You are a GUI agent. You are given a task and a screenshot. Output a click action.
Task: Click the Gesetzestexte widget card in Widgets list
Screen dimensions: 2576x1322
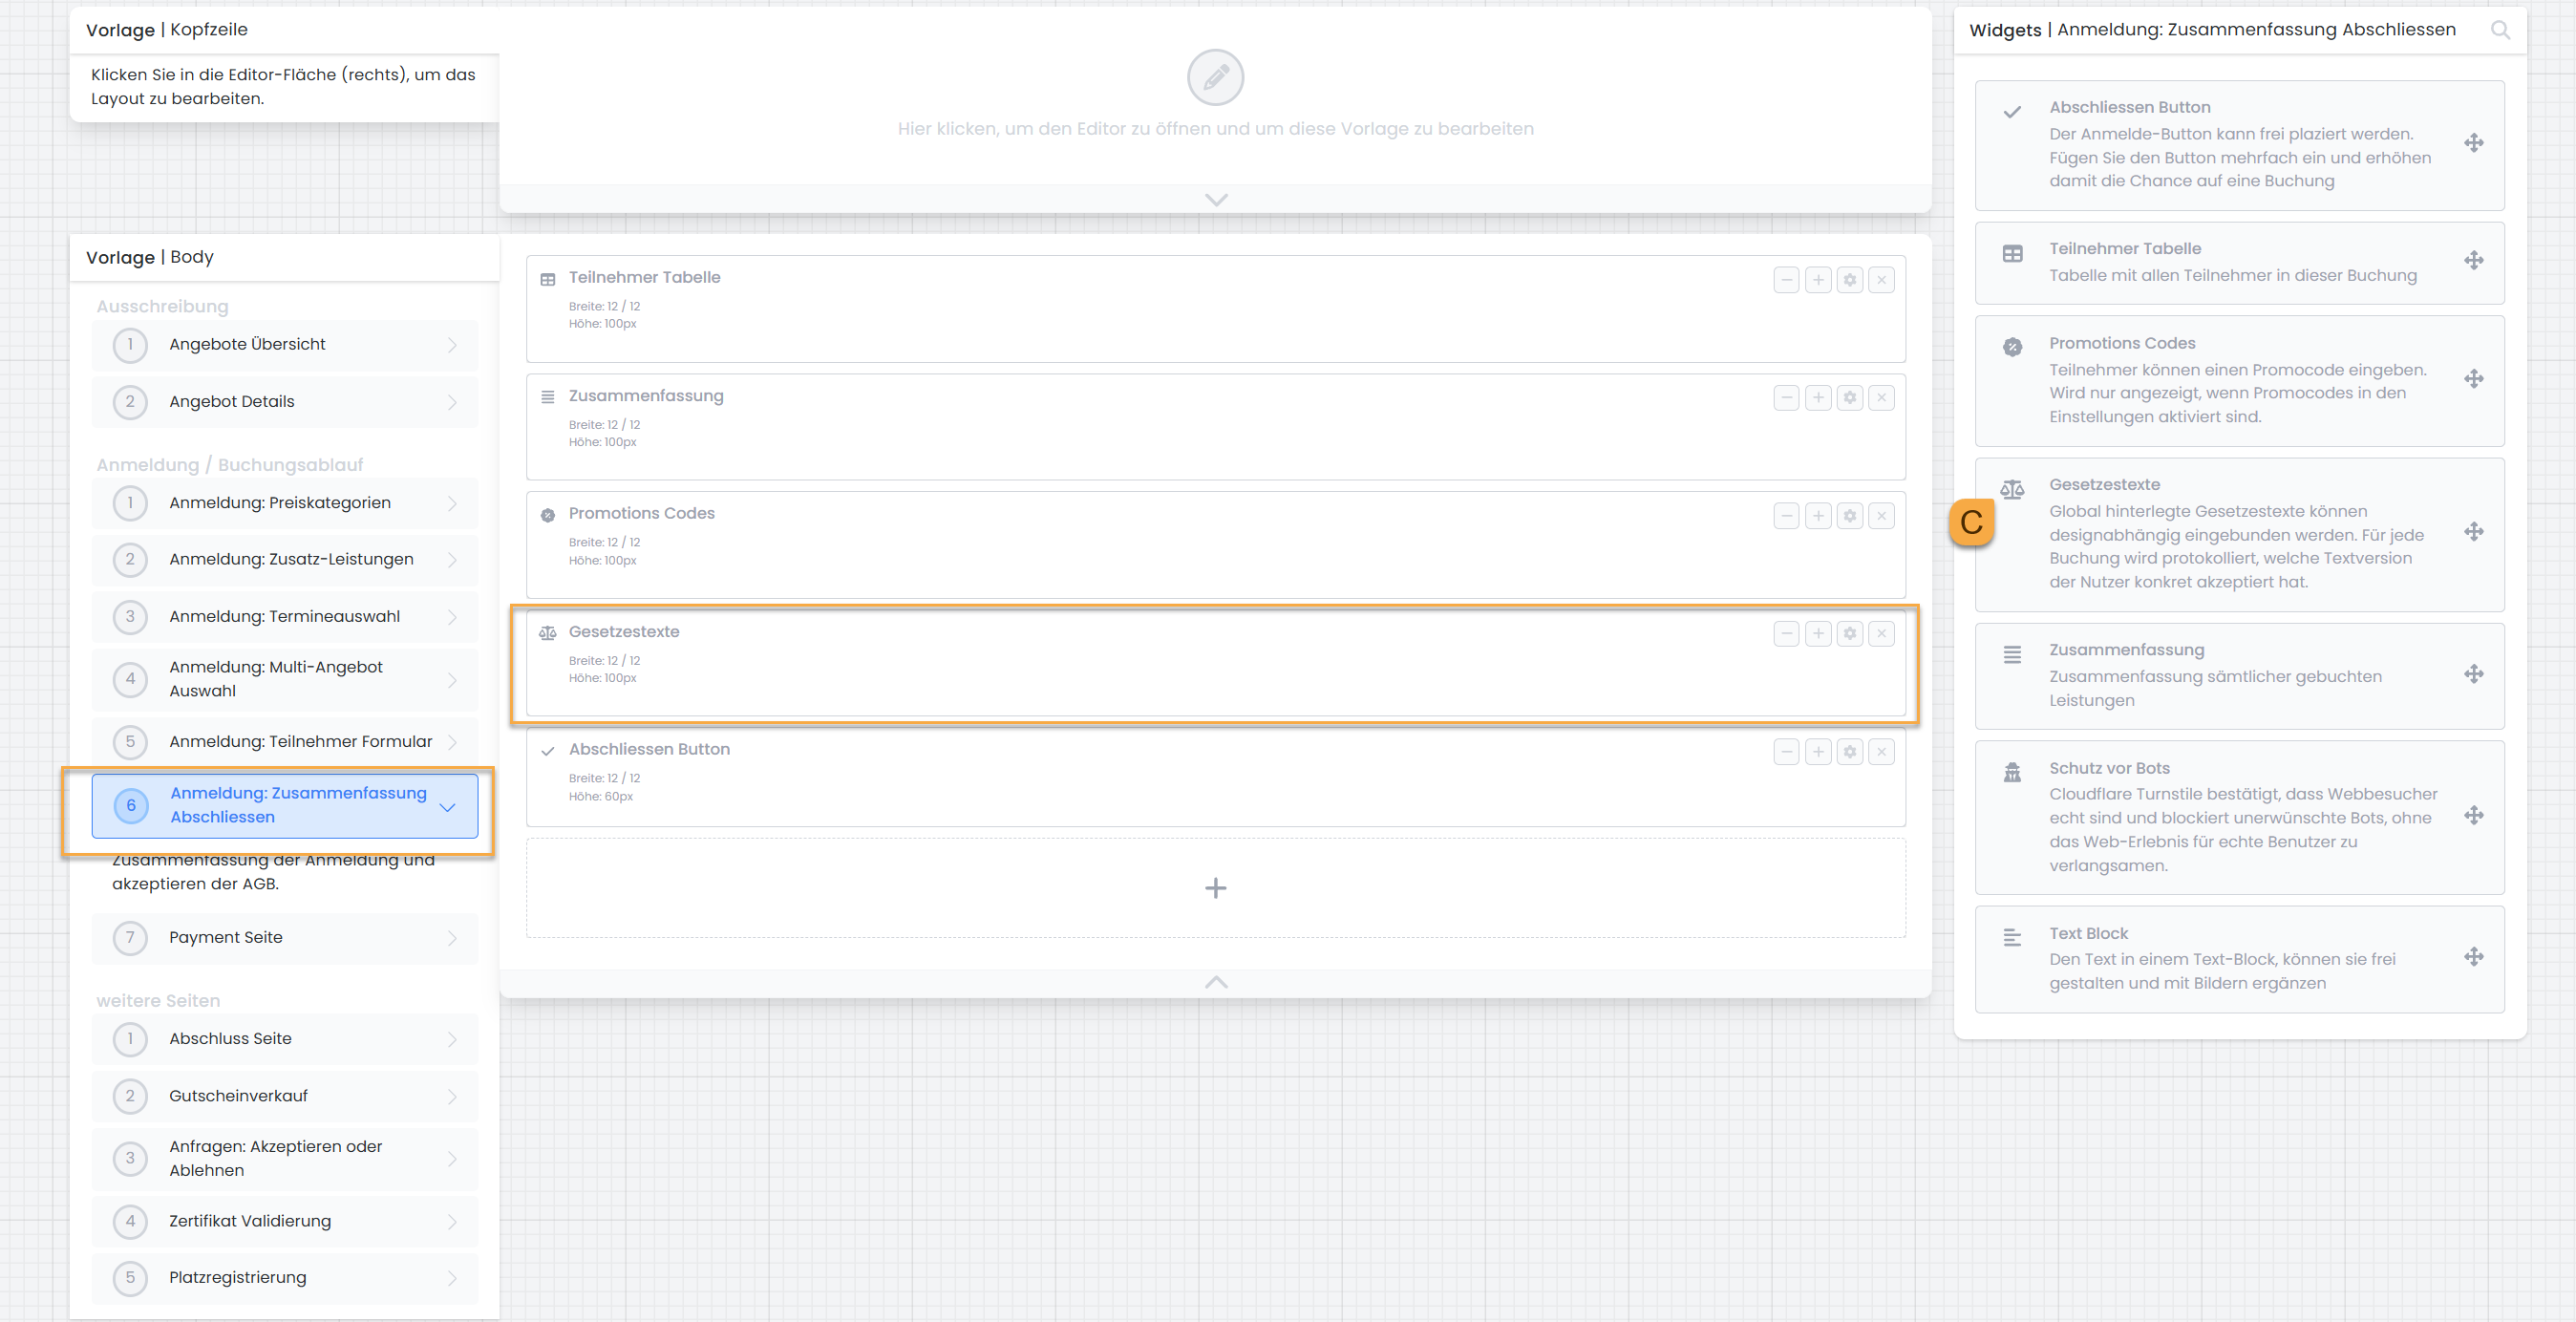2238,534
